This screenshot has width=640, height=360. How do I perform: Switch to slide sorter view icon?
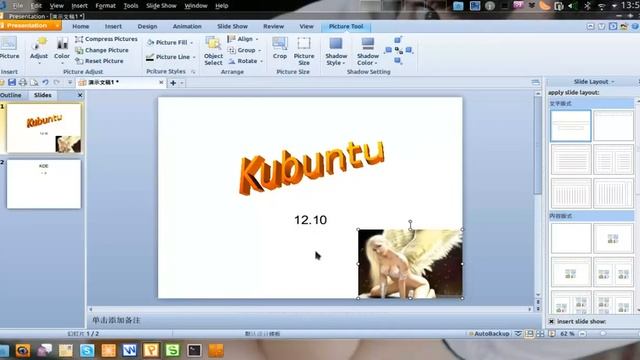click(540, 333)
